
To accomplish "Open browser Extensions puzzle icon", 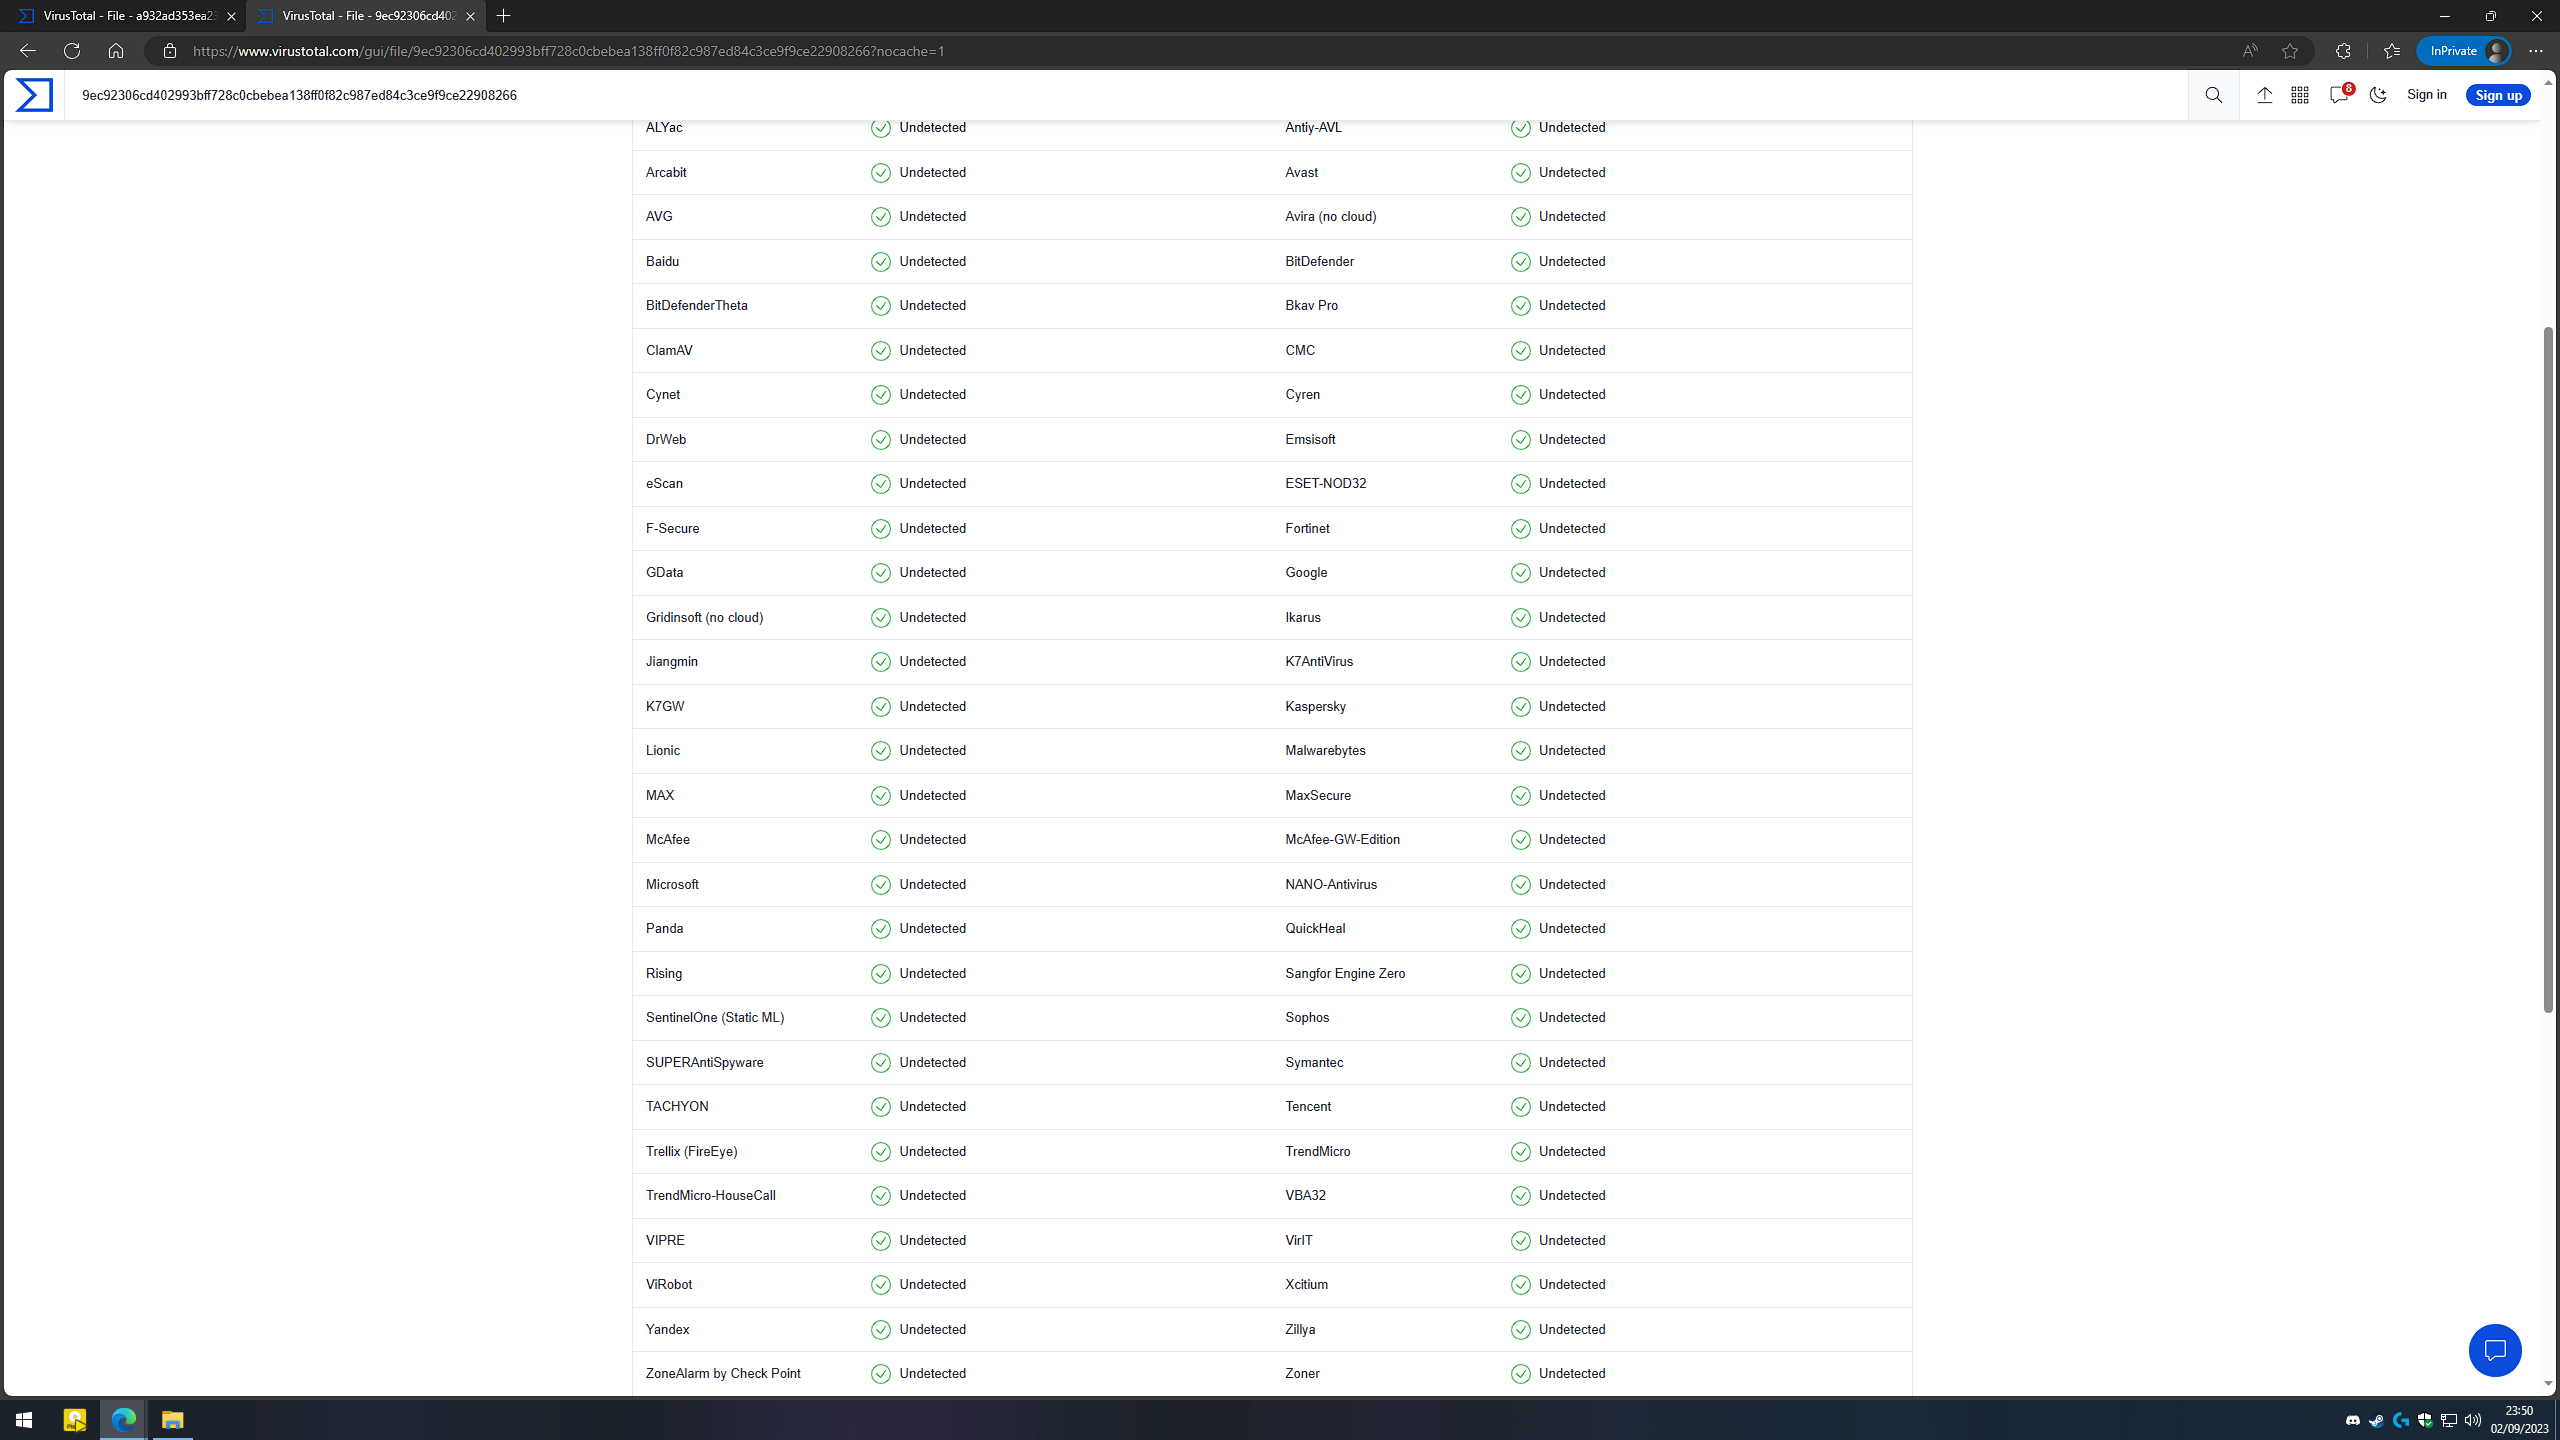I will coord(2343,51).
